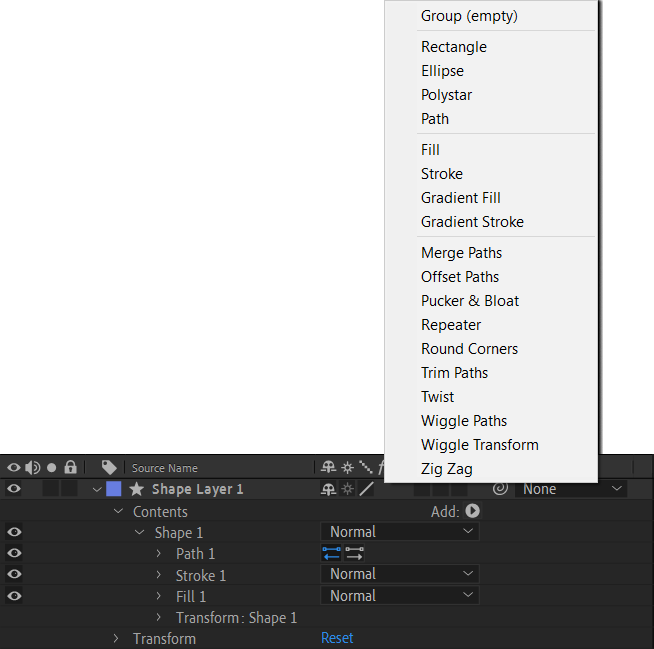This screenshot has height=649, width=654.
Task: Click the Add shape contents play button
Action: pos(472,511)
